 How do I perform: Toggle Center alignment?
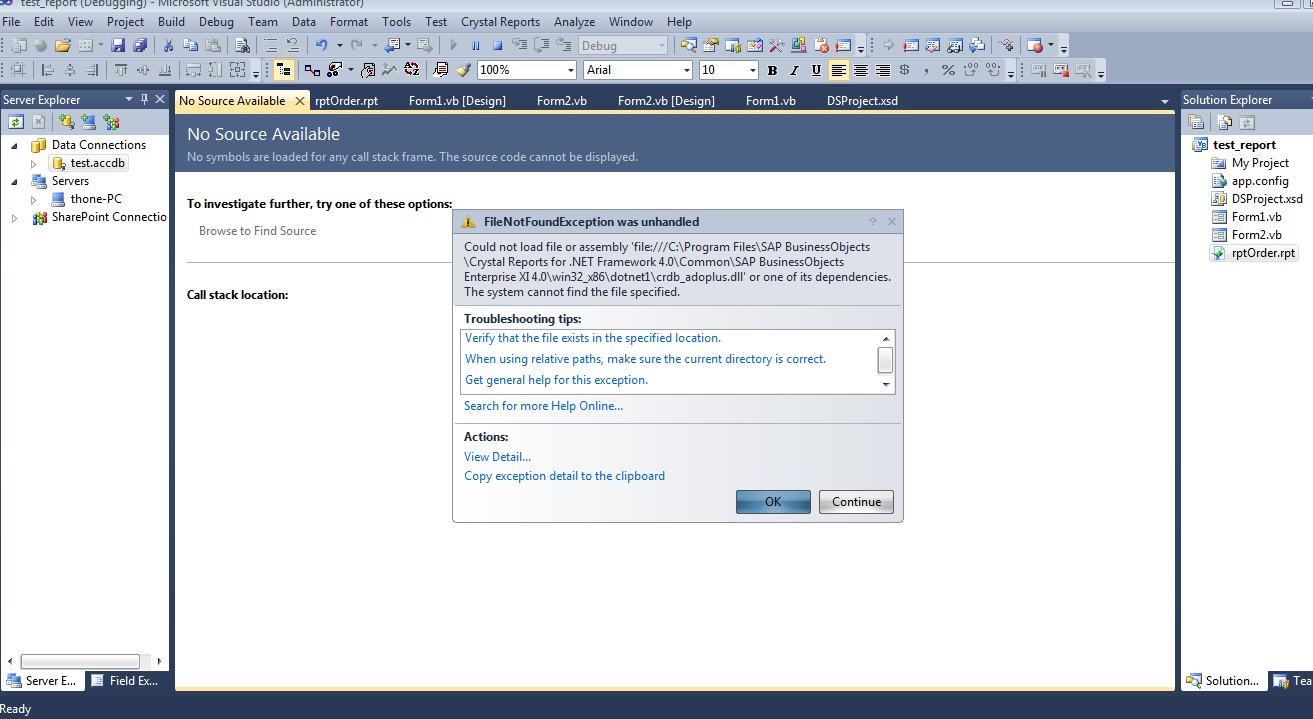click(861, 70)
